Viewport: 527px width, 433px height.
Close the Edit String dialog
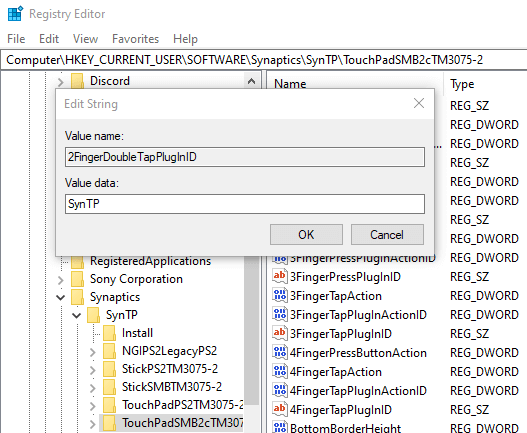(x=419, y=103)
